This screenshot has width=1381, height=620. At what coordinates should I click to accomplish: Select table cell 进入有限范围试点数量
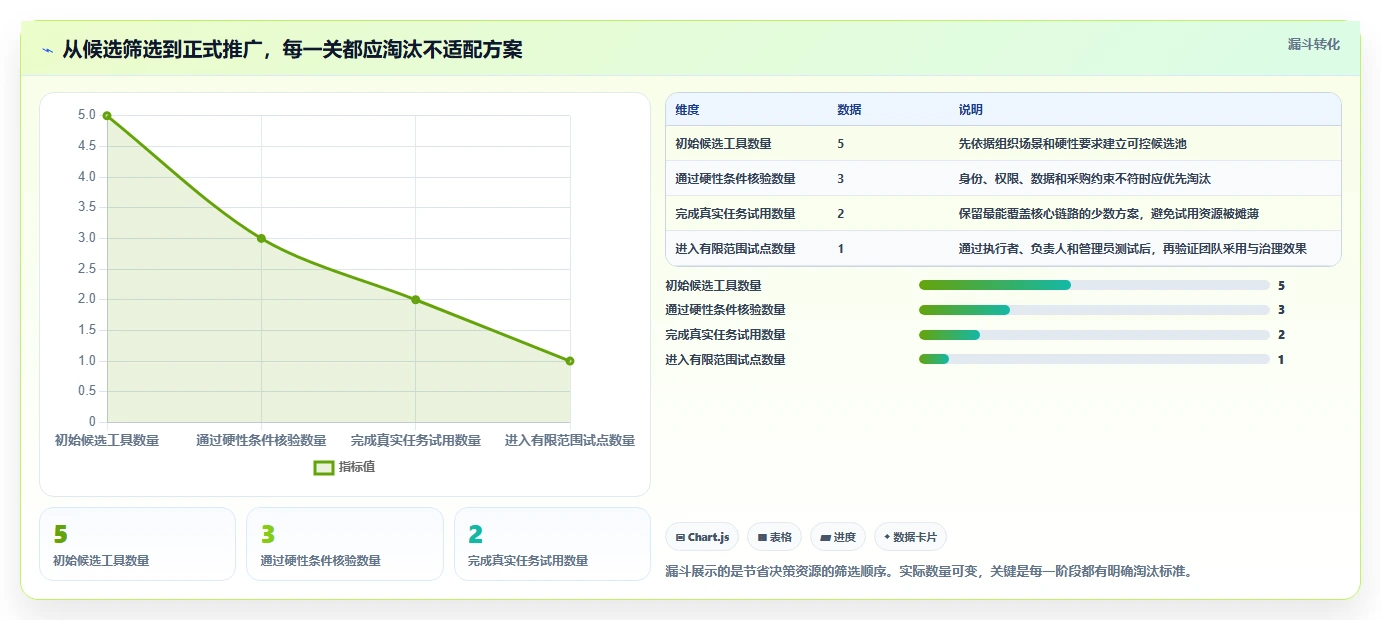pos(735,249)
